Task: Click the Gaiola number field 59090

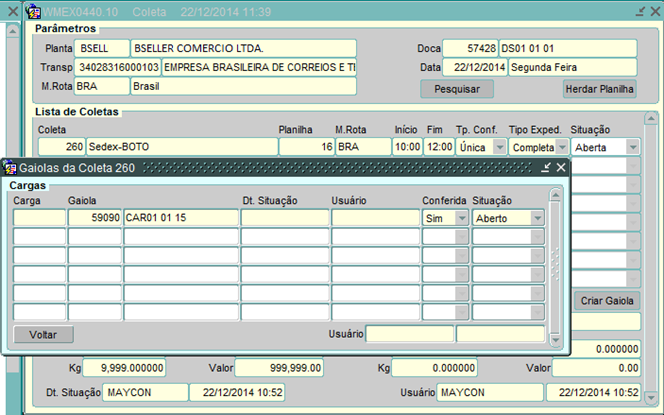Action: point(95,218)
